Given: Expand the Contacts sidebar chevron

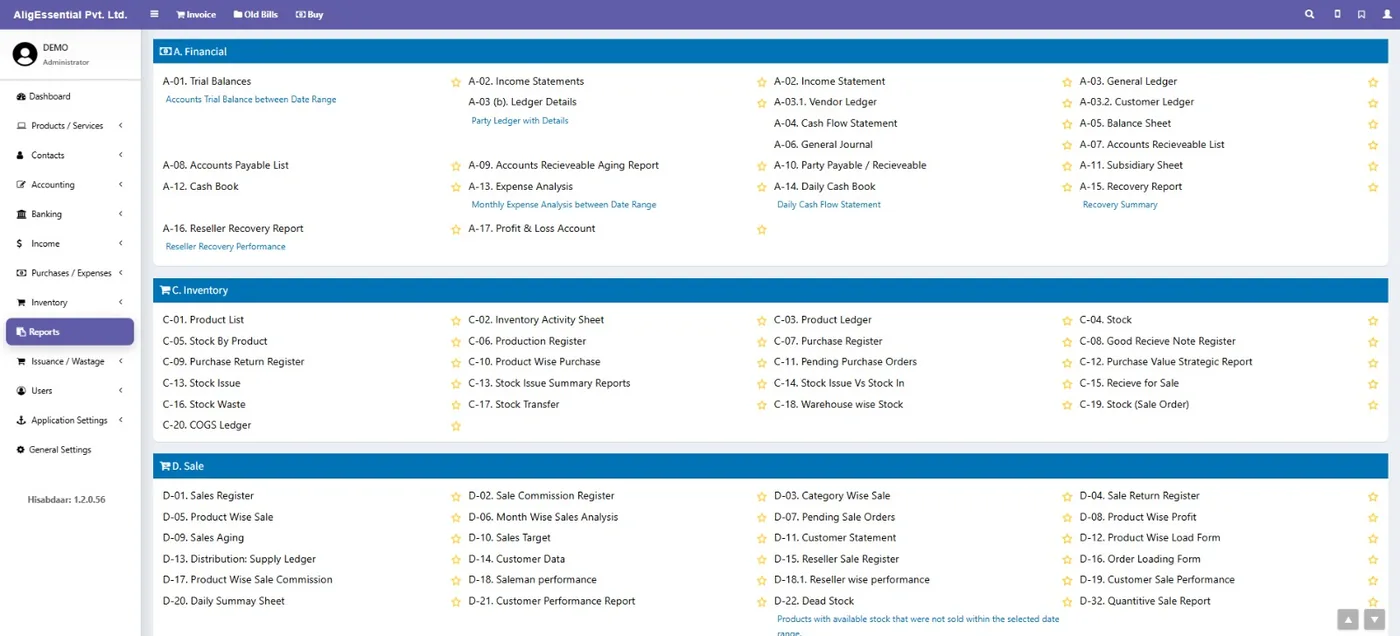Looking at the screenshot, I should 120,155.
